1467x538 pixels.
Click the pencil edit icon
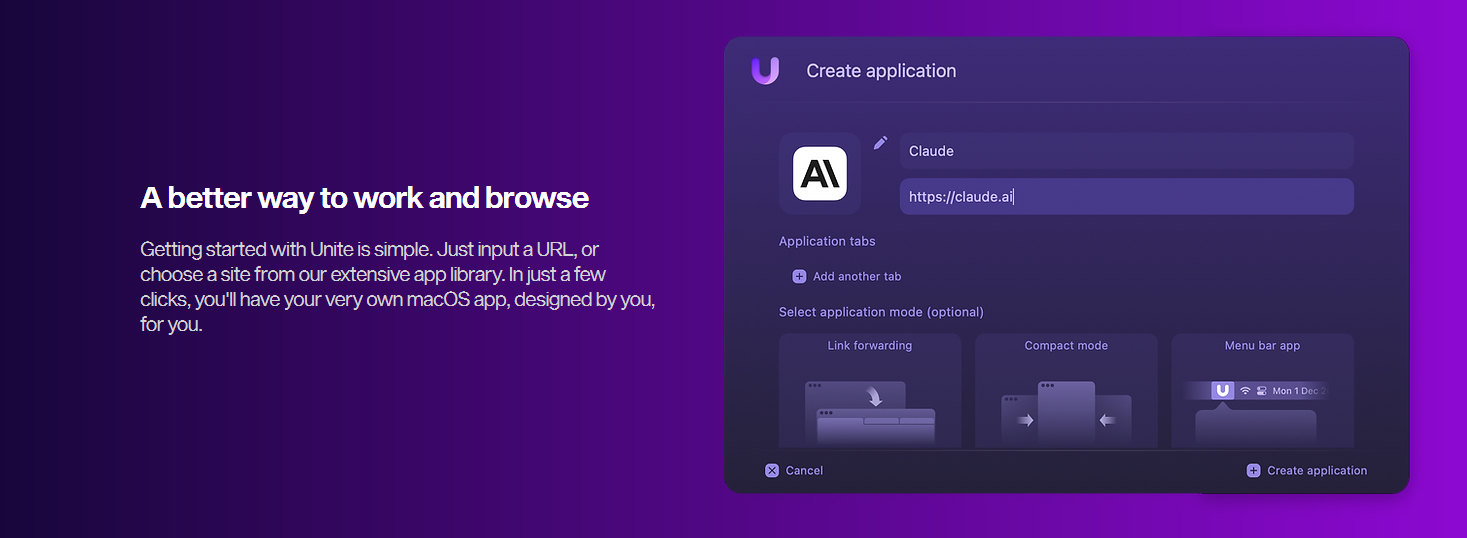880,143
